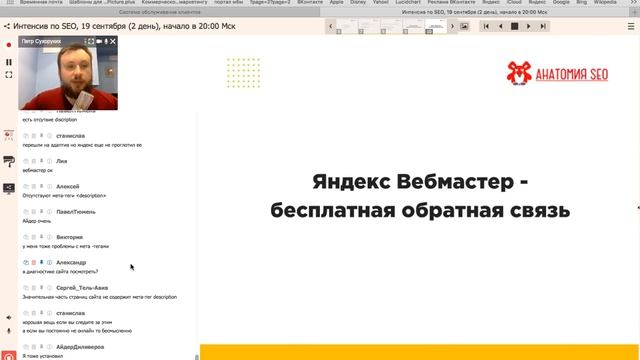Image resolution: width=640 pixels, height=360 pixels.
Task: Show more bookmarks with double chevron
Action: coord(633,2)
